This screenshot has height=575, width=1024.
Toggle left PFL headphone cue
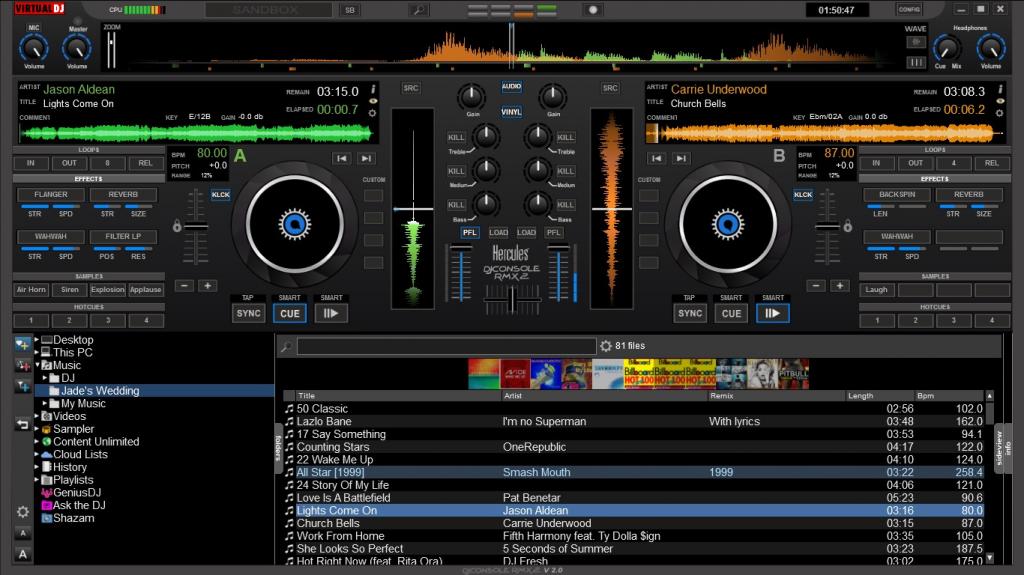470,233
